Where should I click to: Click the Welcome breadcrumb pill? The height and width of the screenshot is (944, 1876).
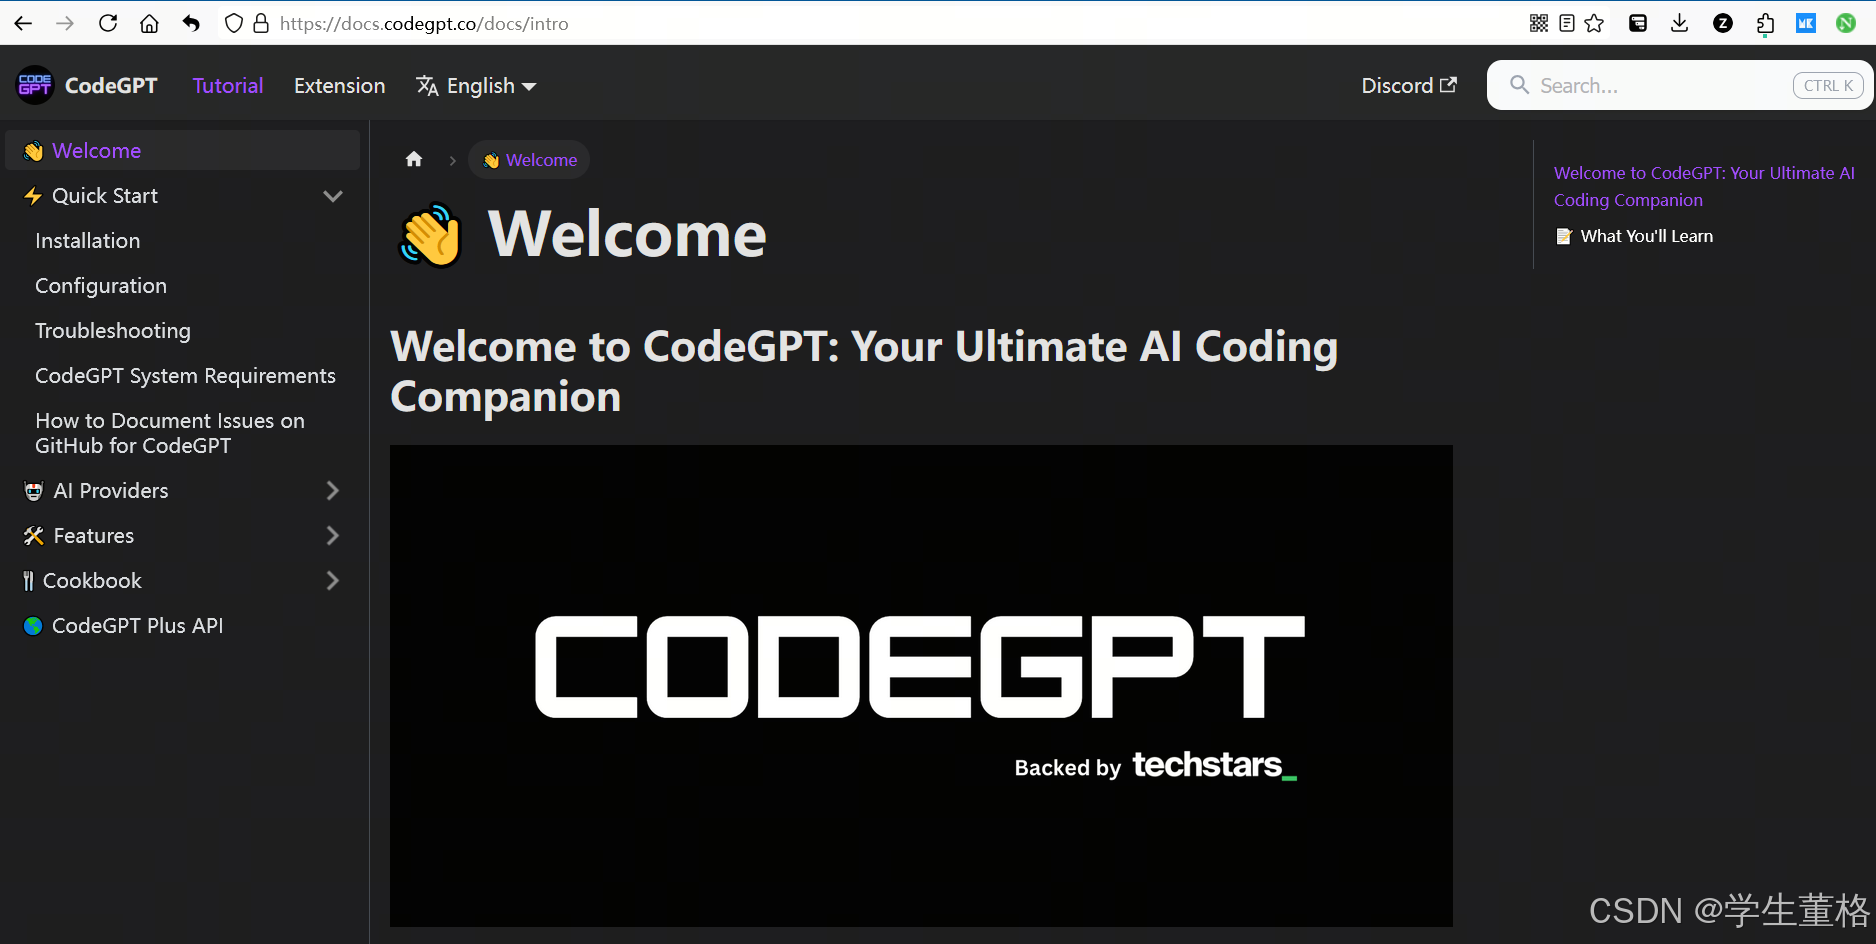(529, 160)
